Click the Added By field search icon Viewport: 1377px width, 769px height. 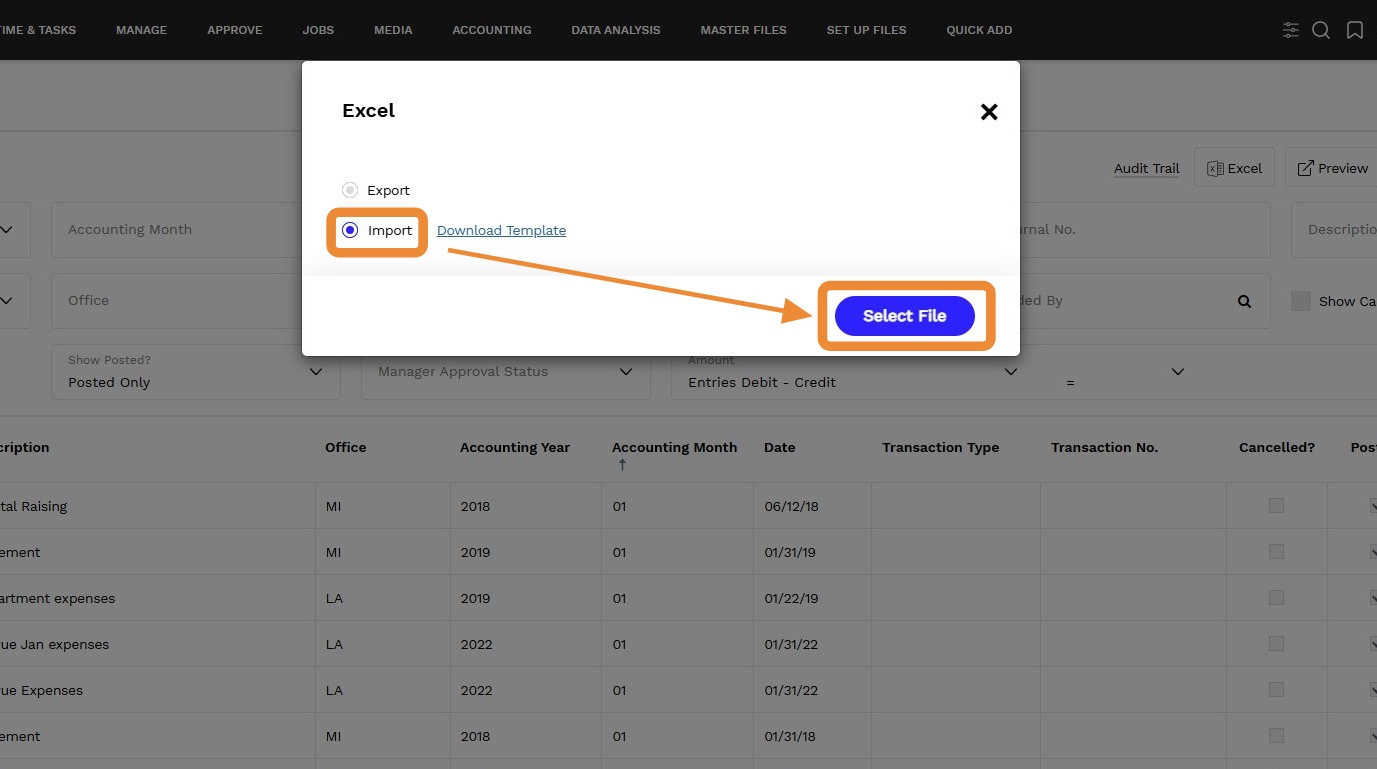(x=1244, y=301)
